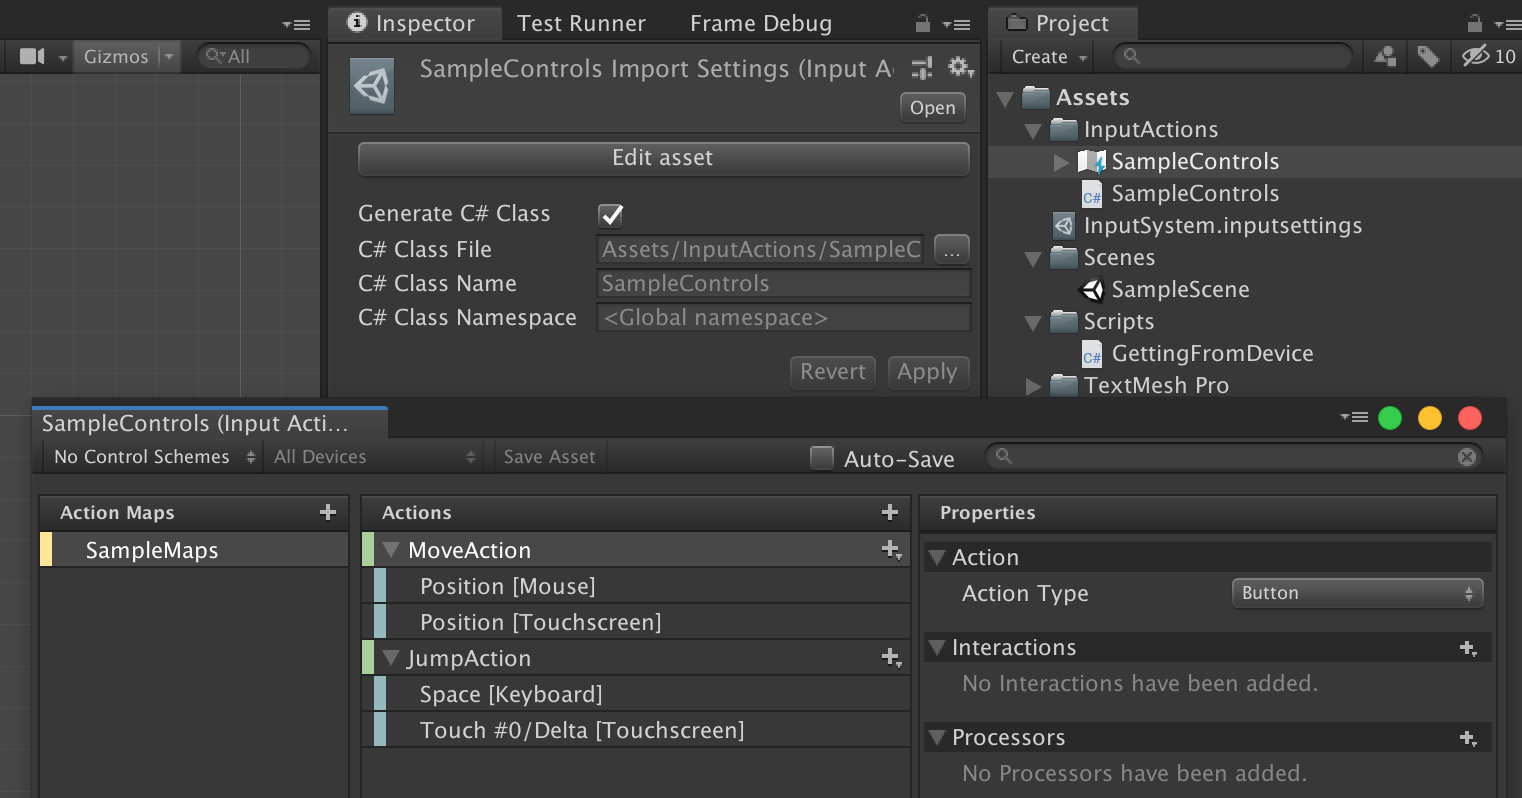1522x798 pixels.
Task: Open the Inspector panel options menu
Action: [957, 24]
